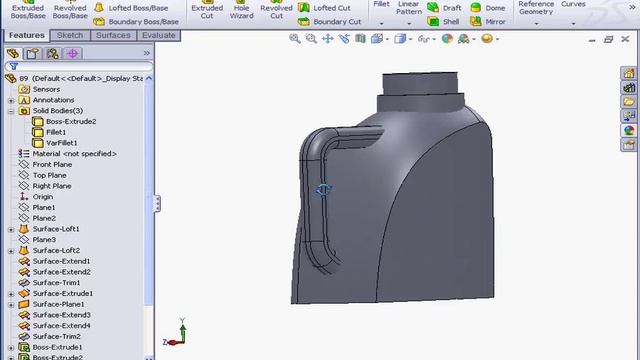Open the Fillet dropdown arrow
640x360 pixels.
pos(381,24)
